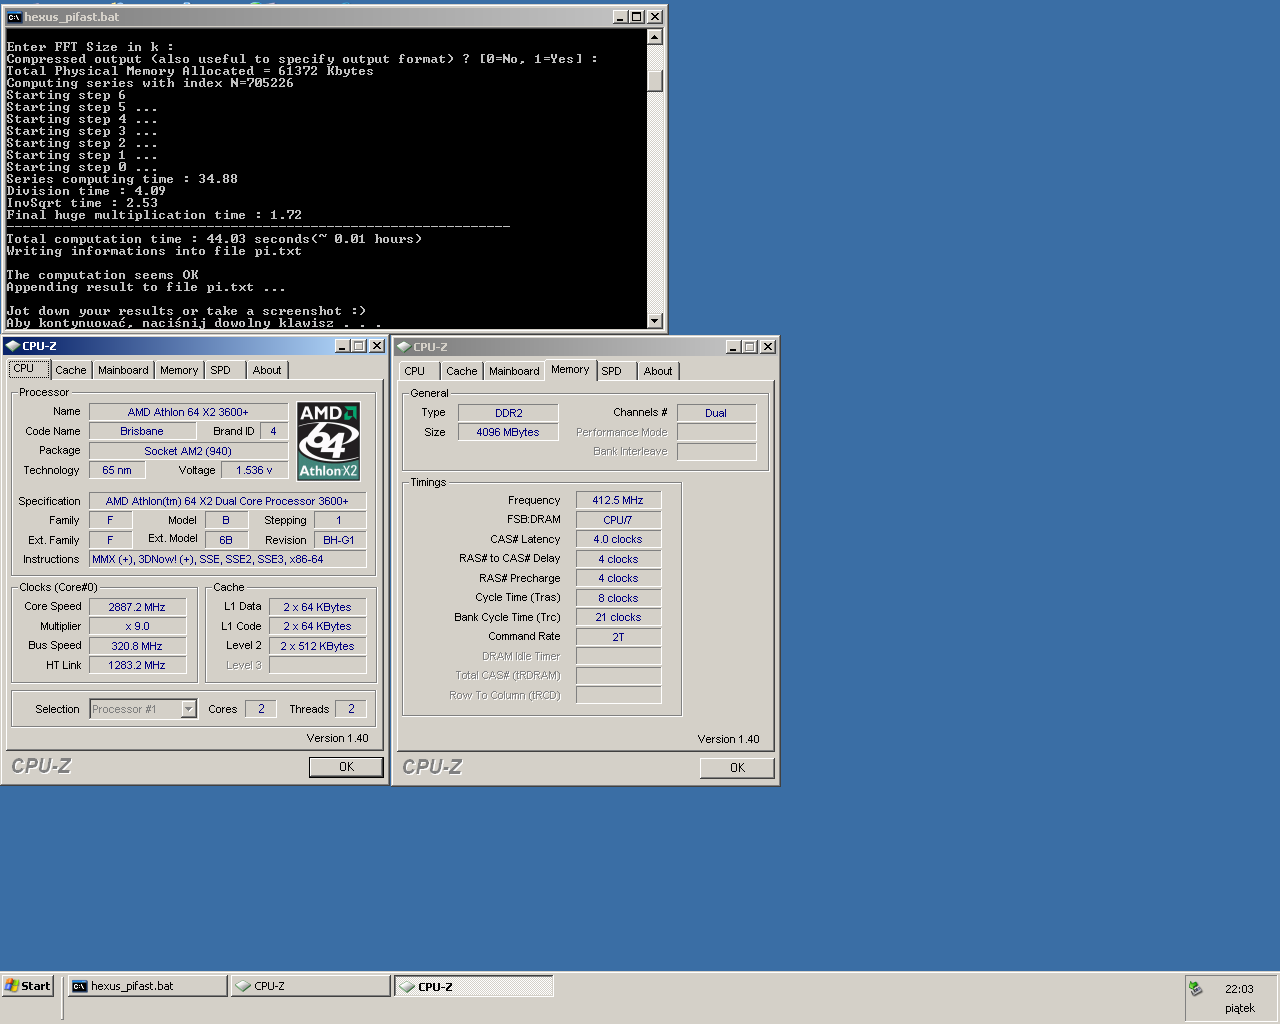Click OK in left CPU-Z window
The image size is (1280, 1024).
pyautogui.click(x=346, y=767)
